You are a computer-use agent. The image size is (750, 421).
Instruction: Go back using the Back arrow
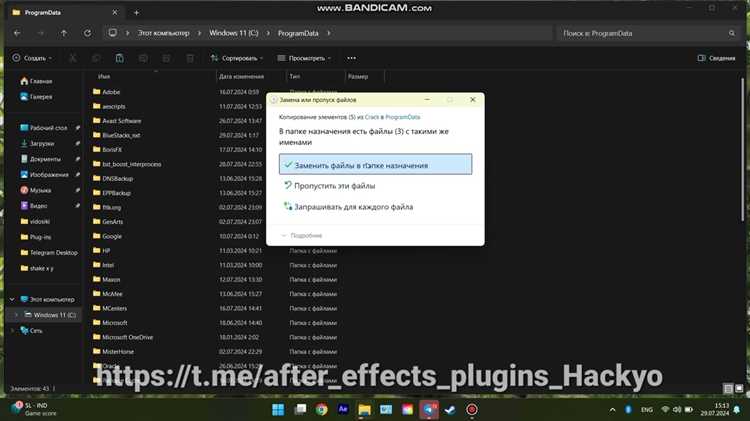(17, 33)
